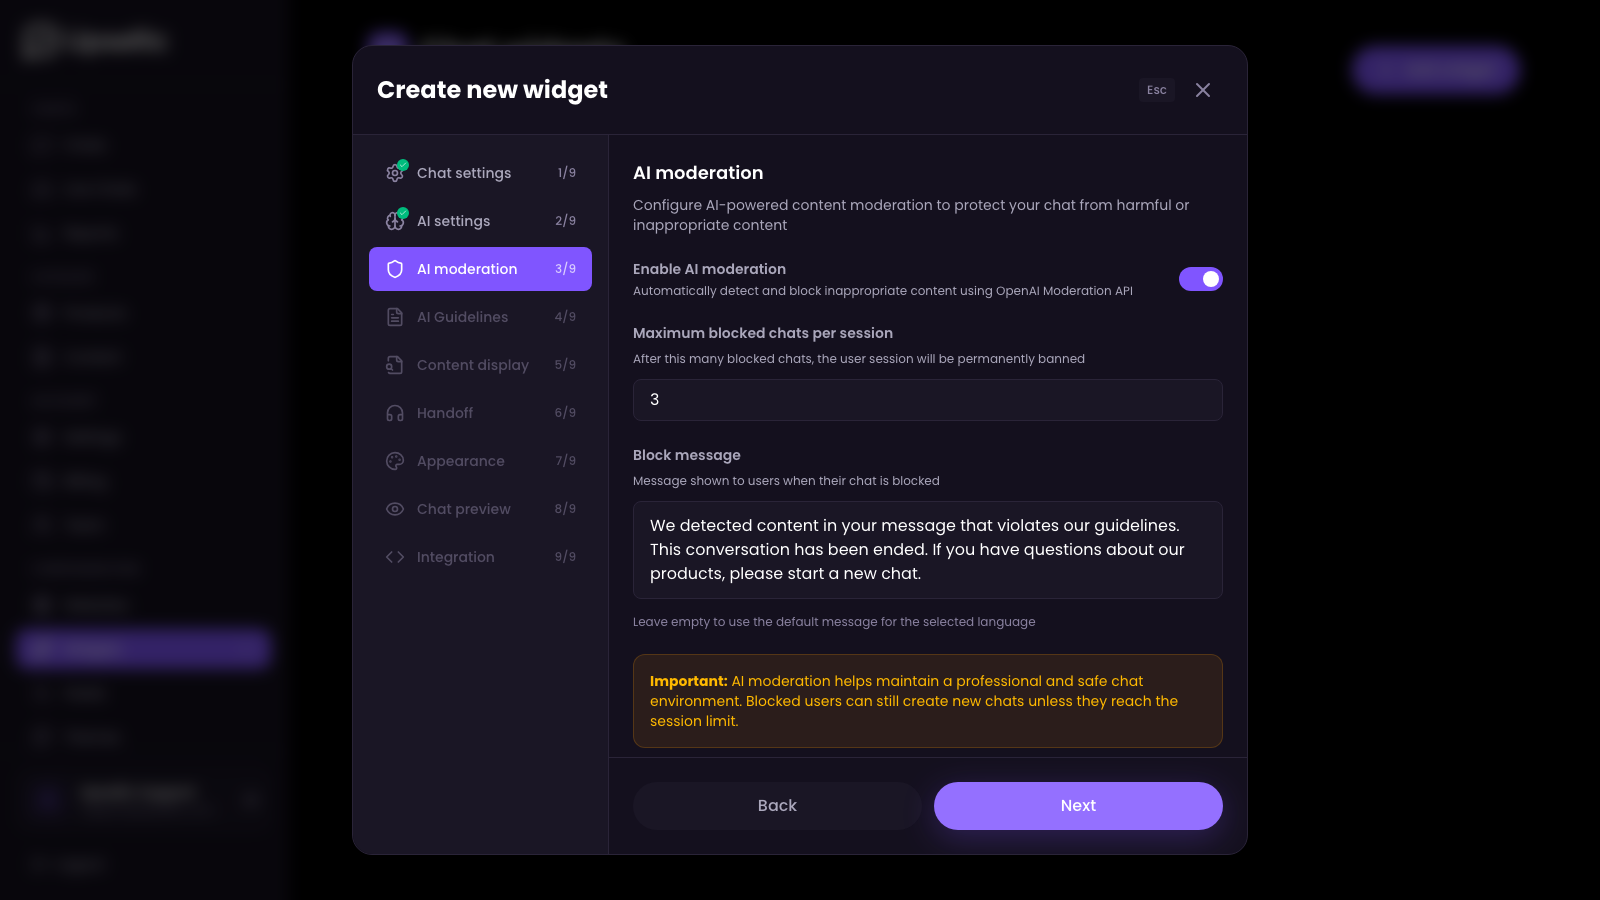Close the Create new widget dialog
The height and width of the screenshot is (900, 1600).
(1203, 90)
